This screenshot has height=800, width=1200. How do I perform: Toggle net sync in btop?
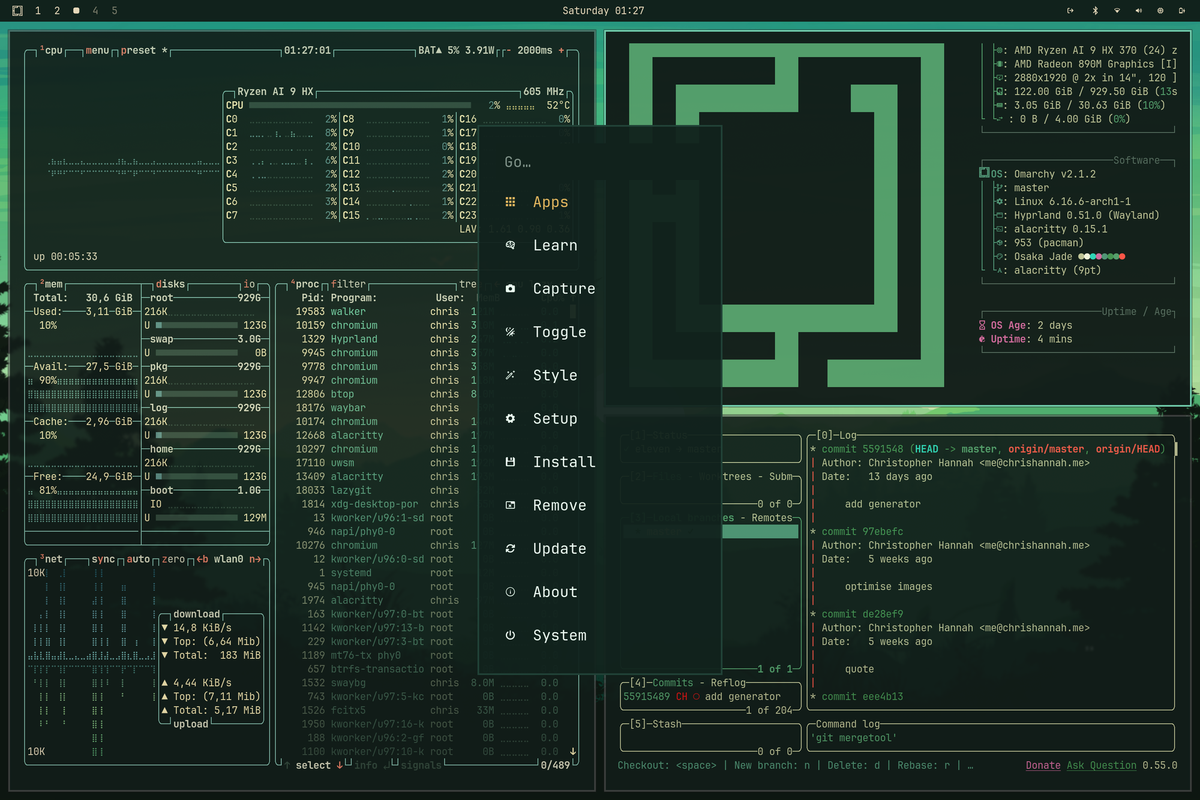point(103,559)
